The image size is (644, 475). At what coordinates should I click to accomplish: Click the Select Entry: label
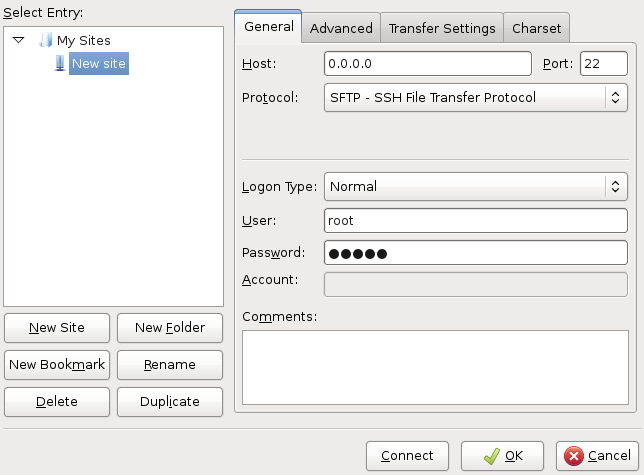coord(43,13)
